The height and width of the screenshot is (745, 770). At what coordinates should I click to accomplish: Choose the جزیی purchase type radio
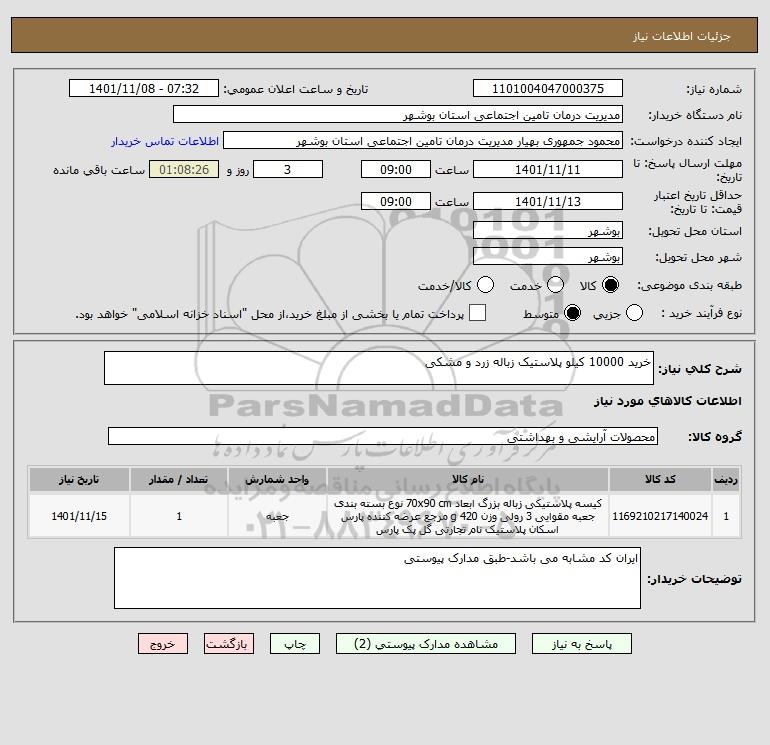(x=634, y=313)
